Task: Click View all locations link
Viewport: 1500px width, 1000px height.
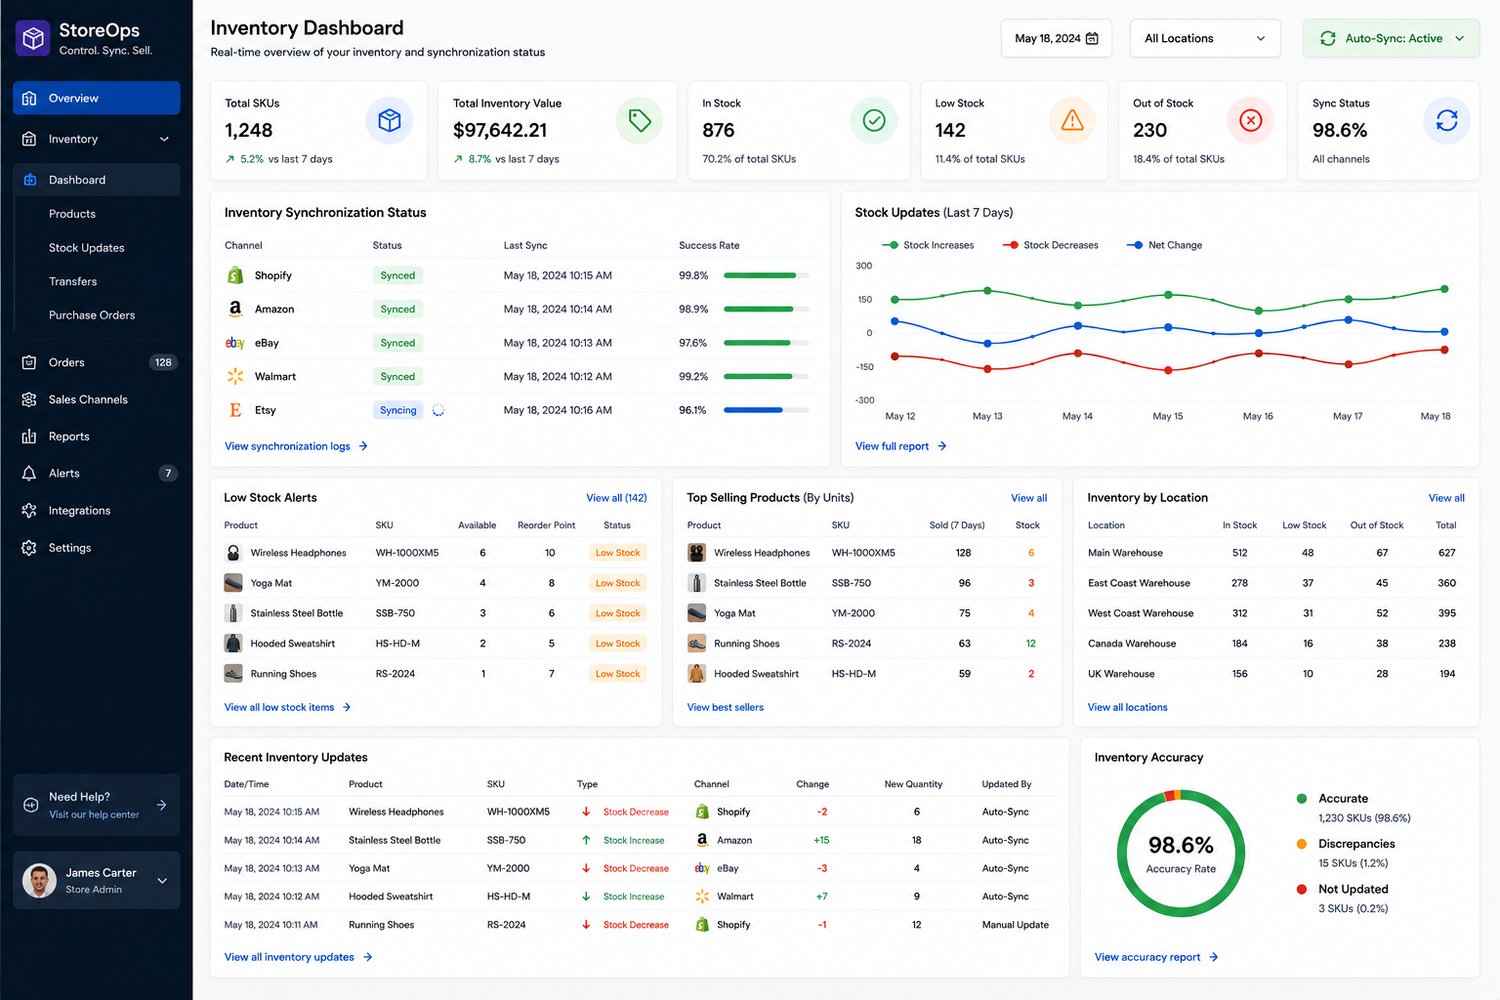Action: click(1127, 707)
